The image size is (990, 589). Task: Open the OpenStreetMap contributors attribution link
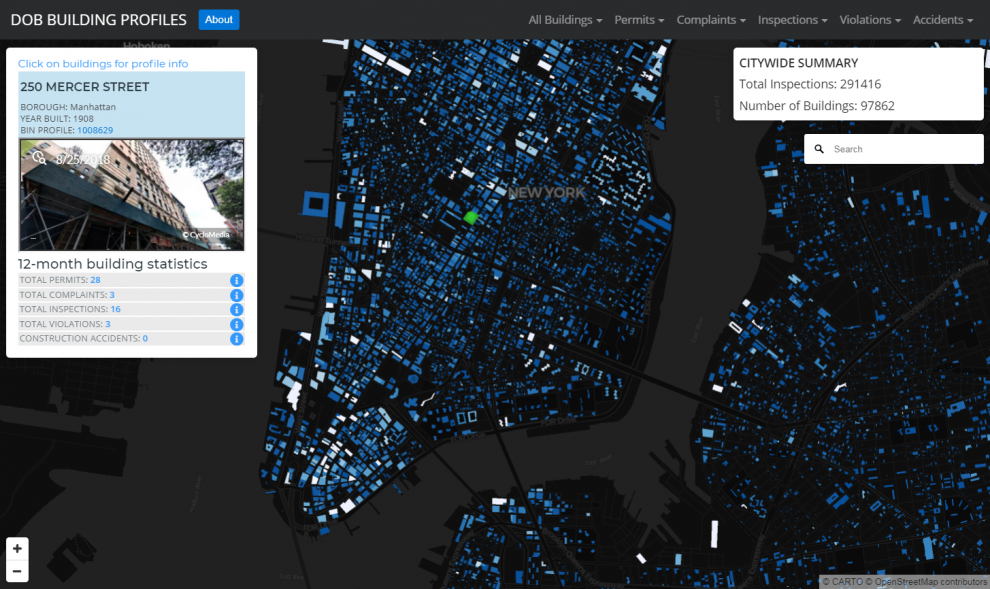(x=931, y=581)
